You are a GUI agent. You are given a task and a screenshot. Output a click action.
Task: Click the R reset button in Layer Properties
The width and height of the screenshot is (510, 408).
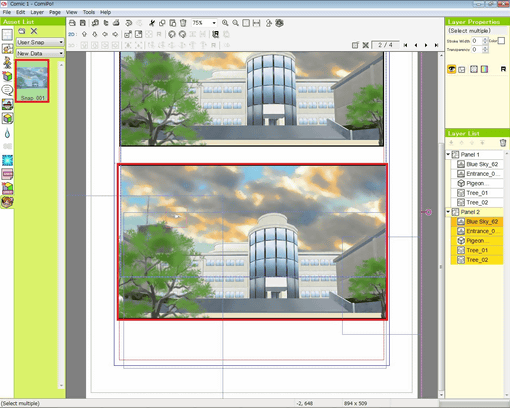(503, 69)
